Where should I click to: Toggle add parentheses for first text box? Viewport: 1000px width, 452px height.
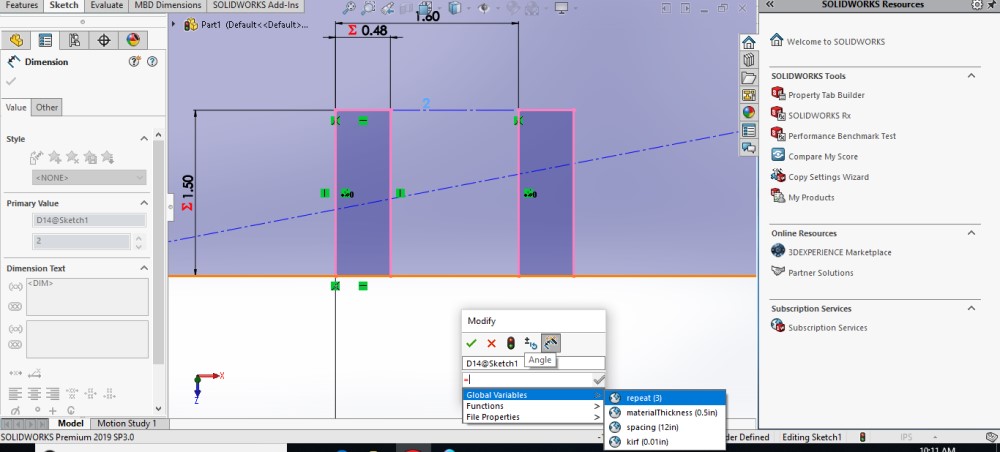(x=15, y=288)
